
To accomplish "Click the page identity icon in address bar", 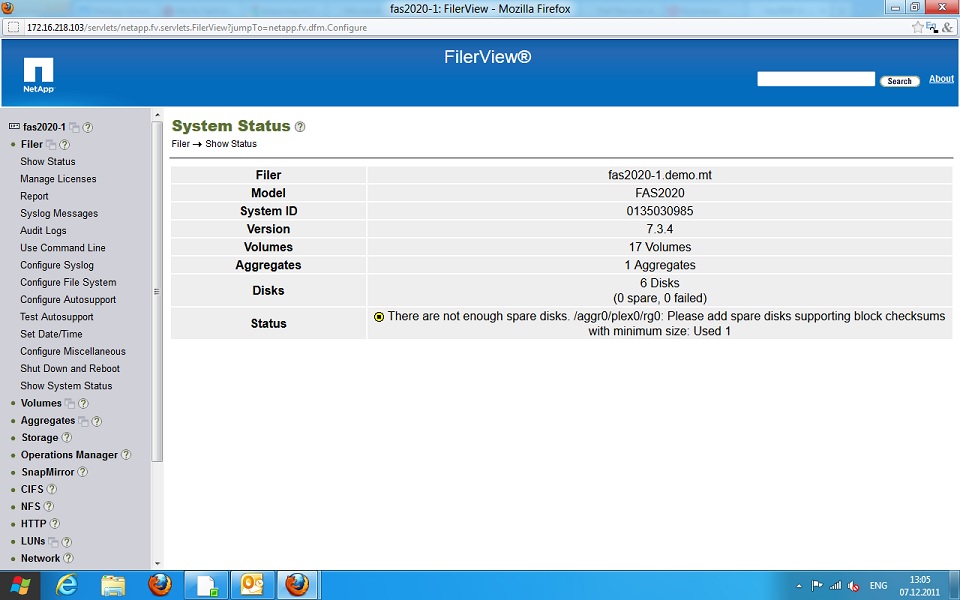I will (x=13, y=28).
